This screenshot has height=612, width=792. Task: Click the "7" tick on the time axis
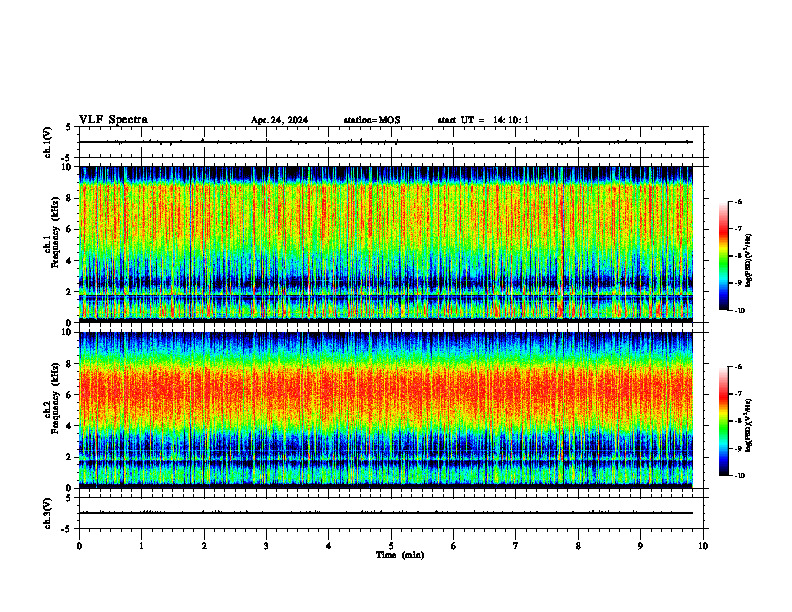point(516,546)
